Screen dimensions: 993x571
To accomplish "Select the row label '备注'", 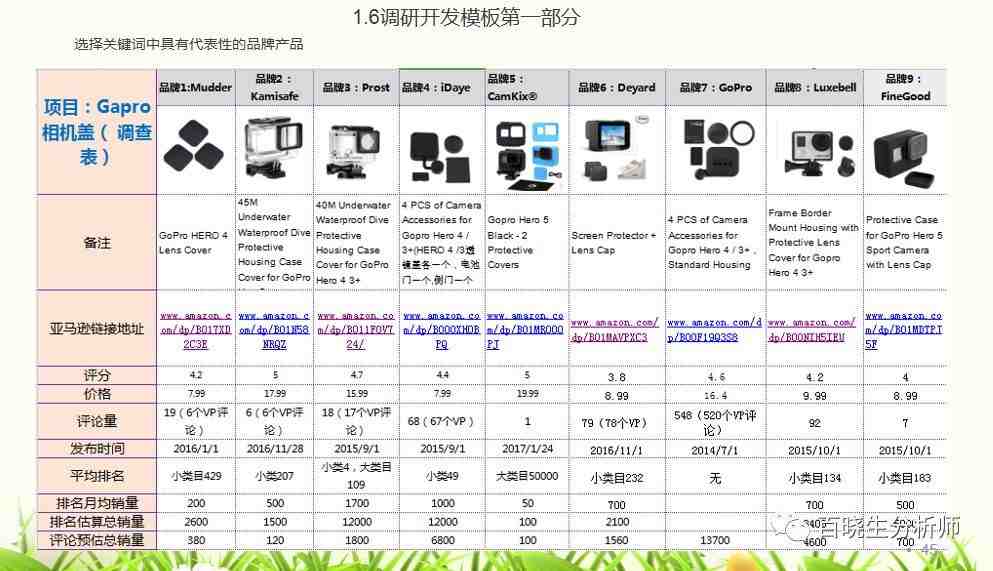I will pyautogui.click(x=96, y=242).
